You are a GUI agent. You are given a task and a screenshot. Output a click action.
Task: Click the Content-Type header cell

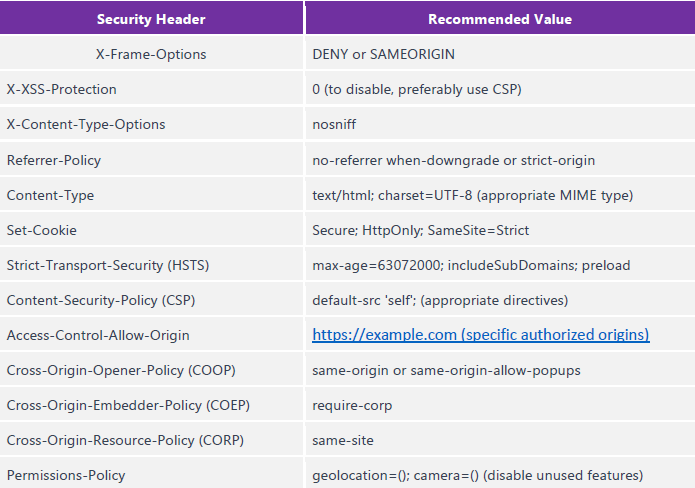[48, 195]
